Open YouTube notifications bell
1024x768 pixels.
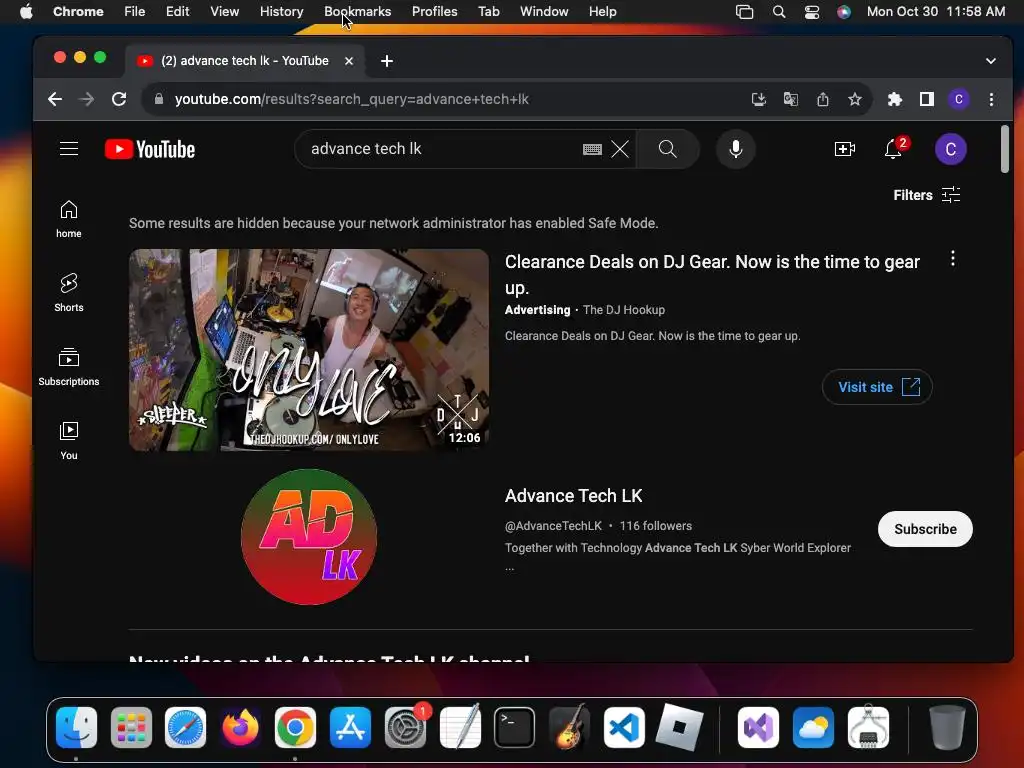pyautogui.click(x=894, y=150)
